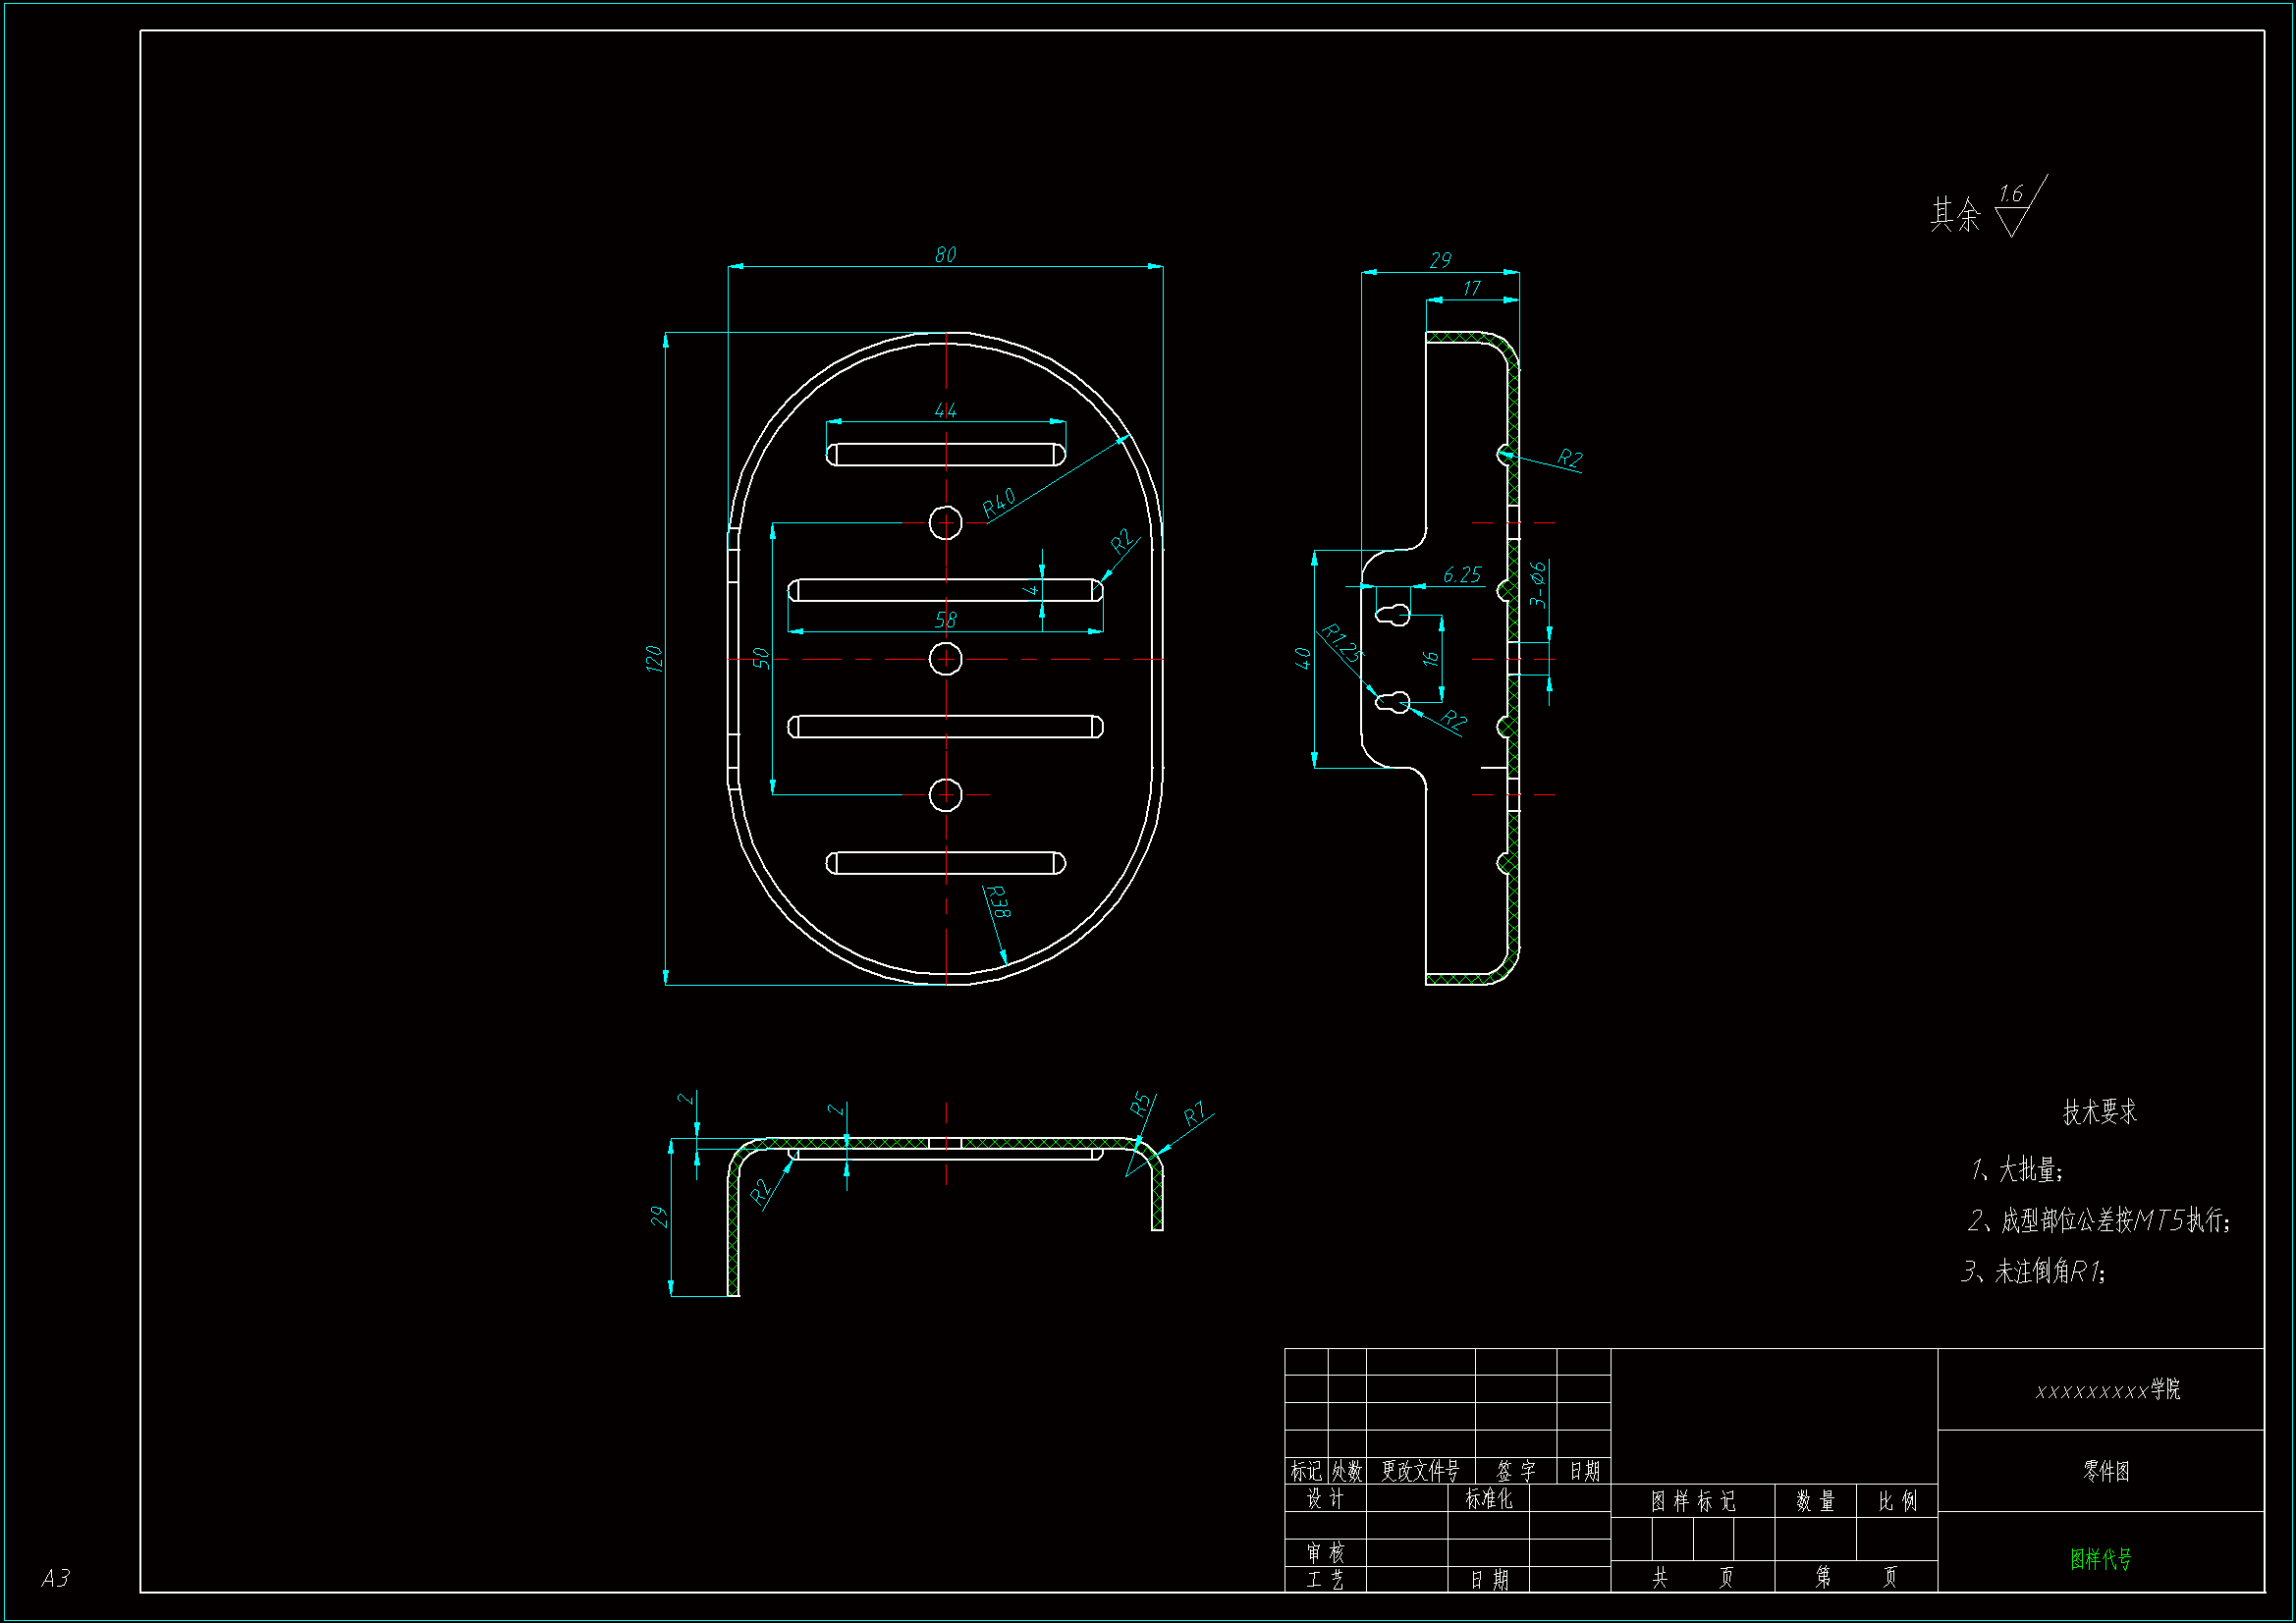Select the 120 height dimension label
Screen dimensions: 2296x1623
pos(654,658)
